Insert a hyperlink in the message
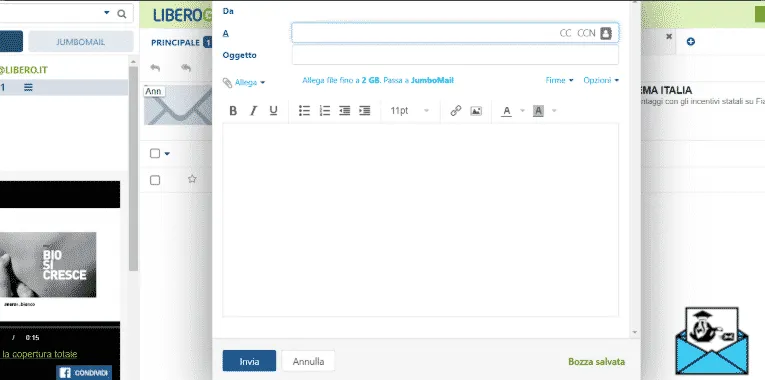Image resolution: width=765 pixels, height=380 pixels. point(456,111)
